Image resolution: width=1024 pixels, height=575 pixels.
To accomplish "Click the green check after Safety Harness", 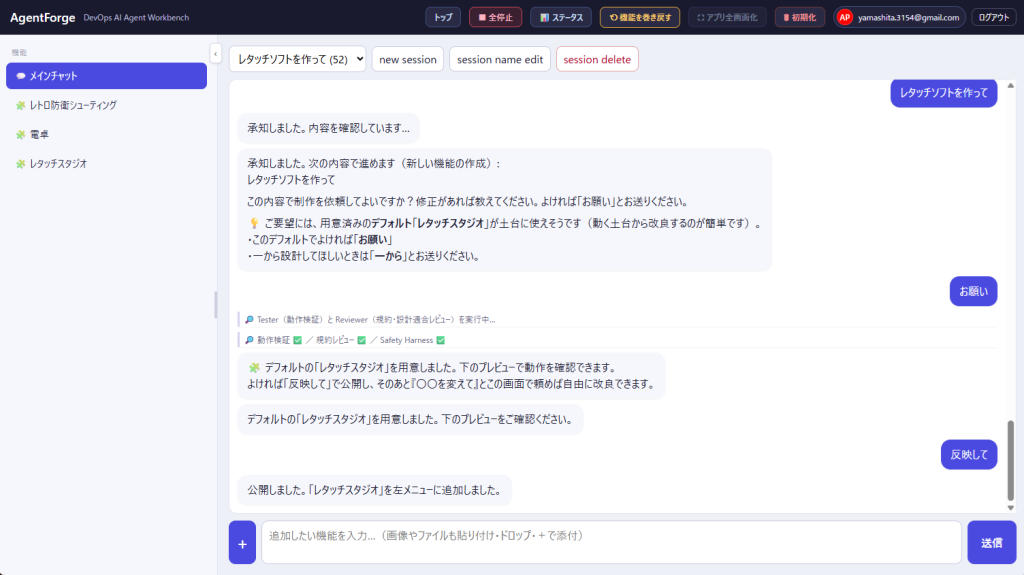I will (441, 340).
